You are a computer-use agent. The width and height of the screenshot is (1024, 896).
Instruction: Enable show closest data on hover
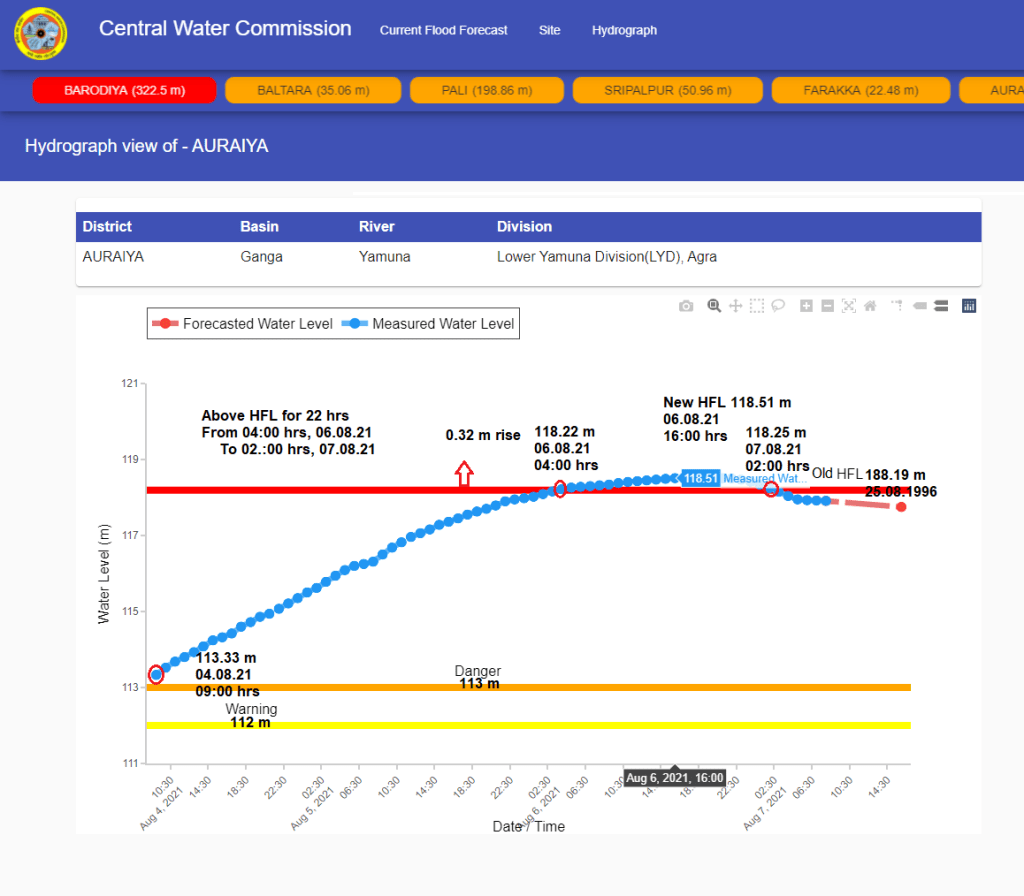point(919,306)
